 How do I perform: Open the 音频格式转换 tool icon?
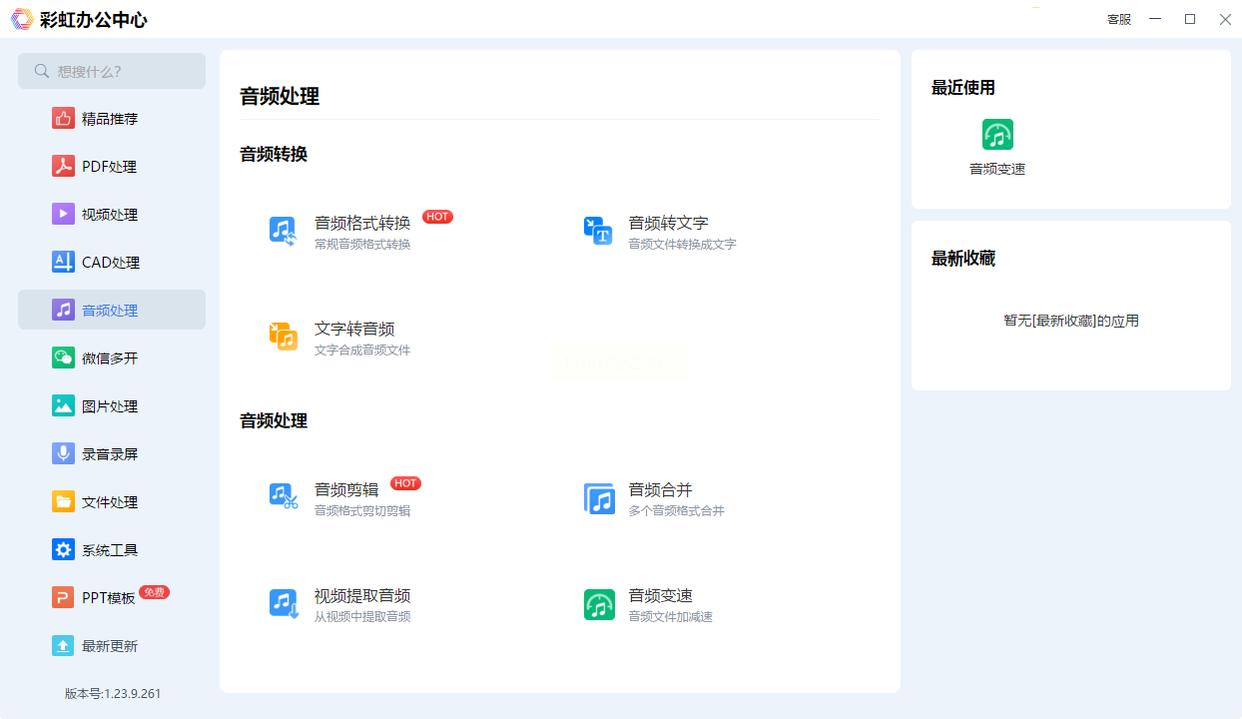[x=283, y=231]
